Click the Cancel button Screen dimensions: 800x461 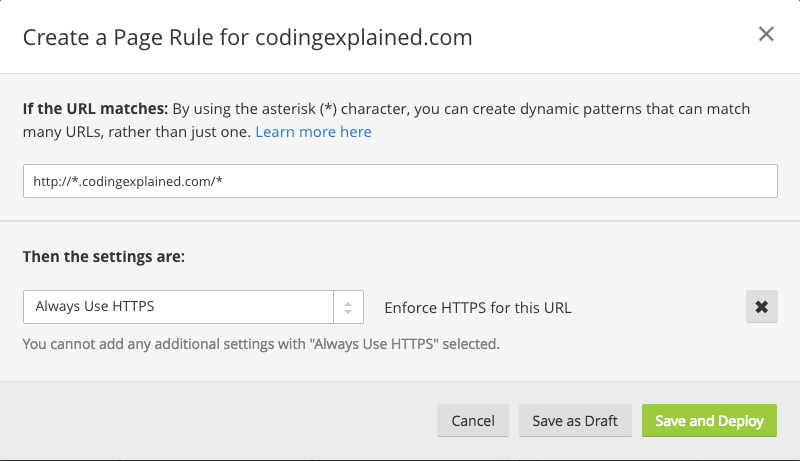(x=472, y=421)
